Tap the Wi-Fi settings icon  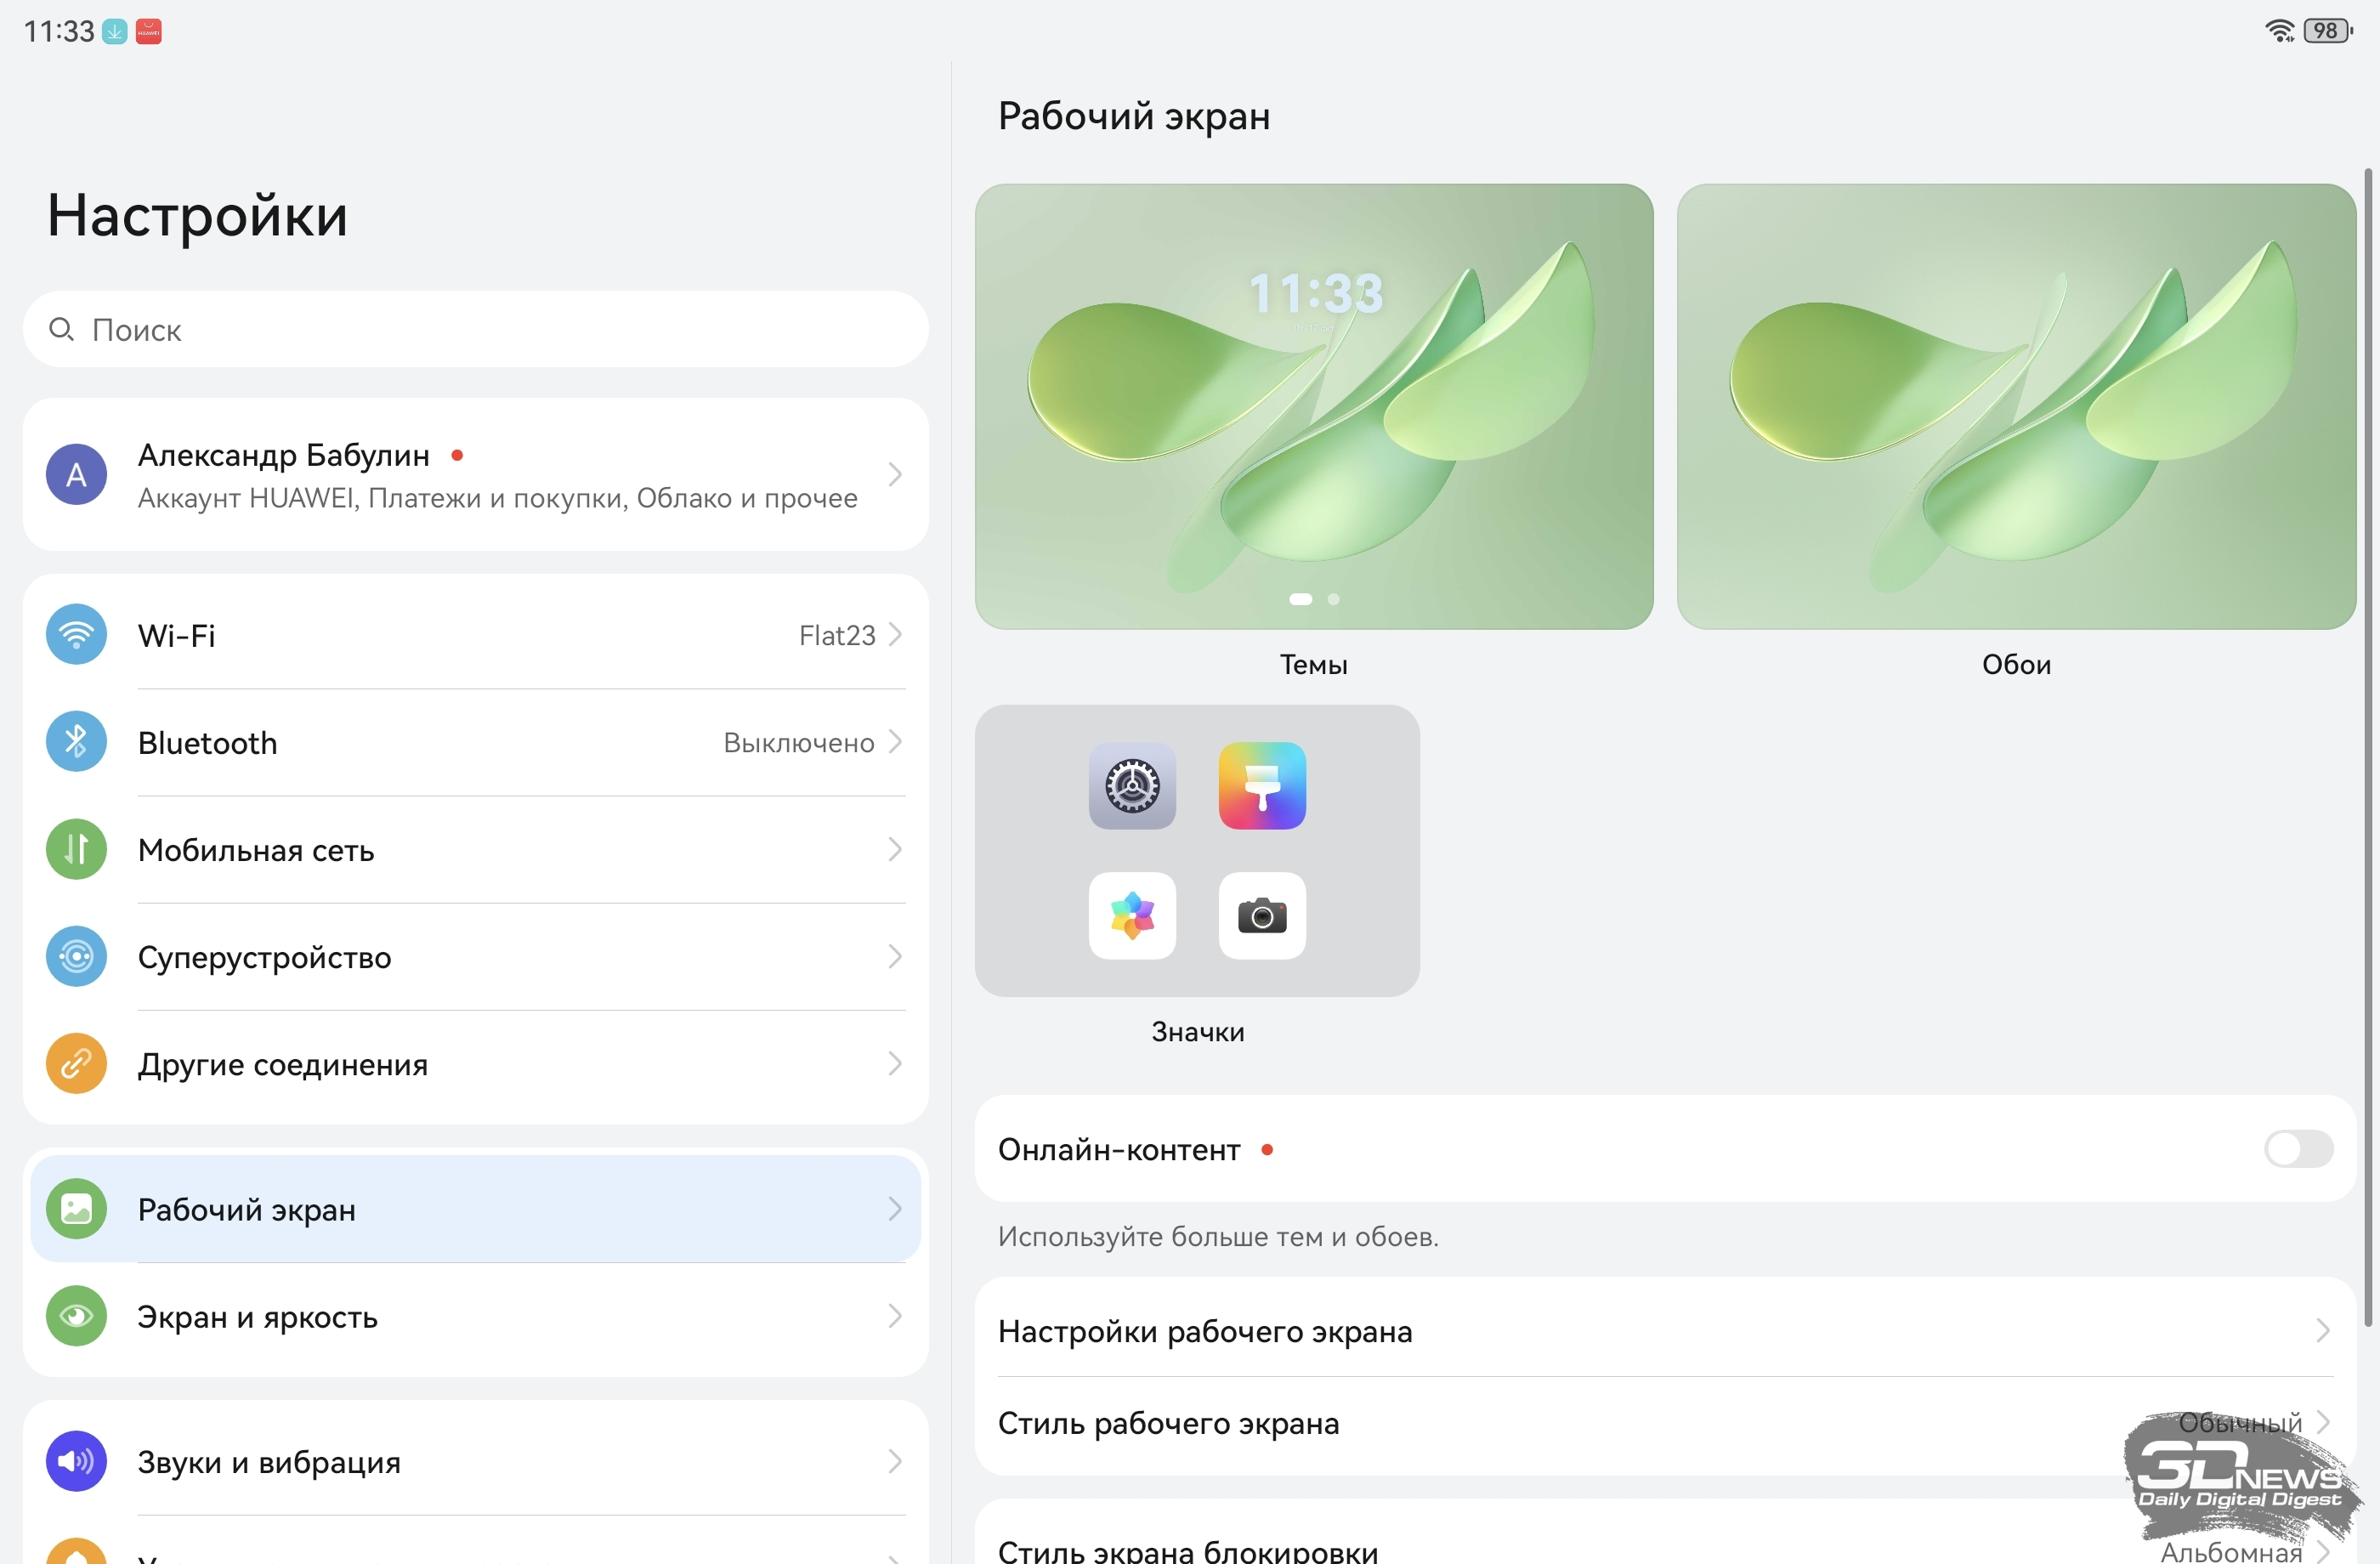point(76,634)
